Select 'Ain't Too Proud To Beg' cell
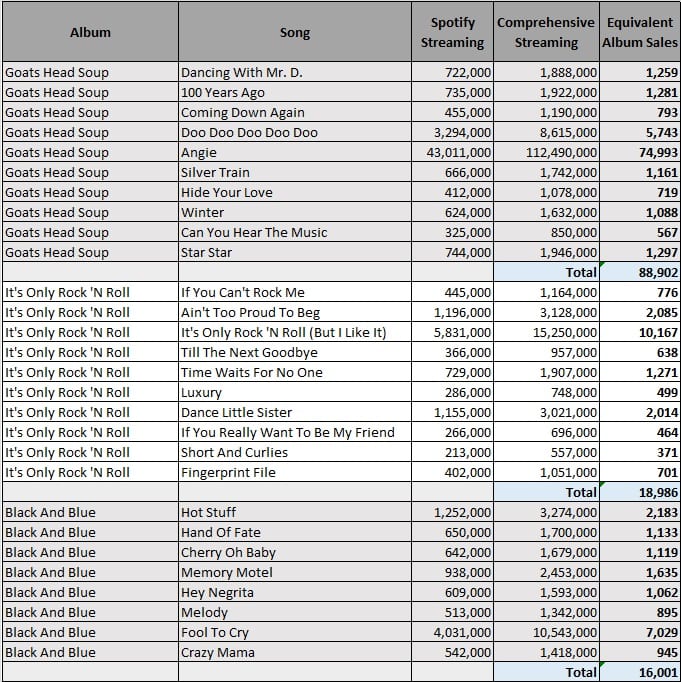 (x=295, y=312)
